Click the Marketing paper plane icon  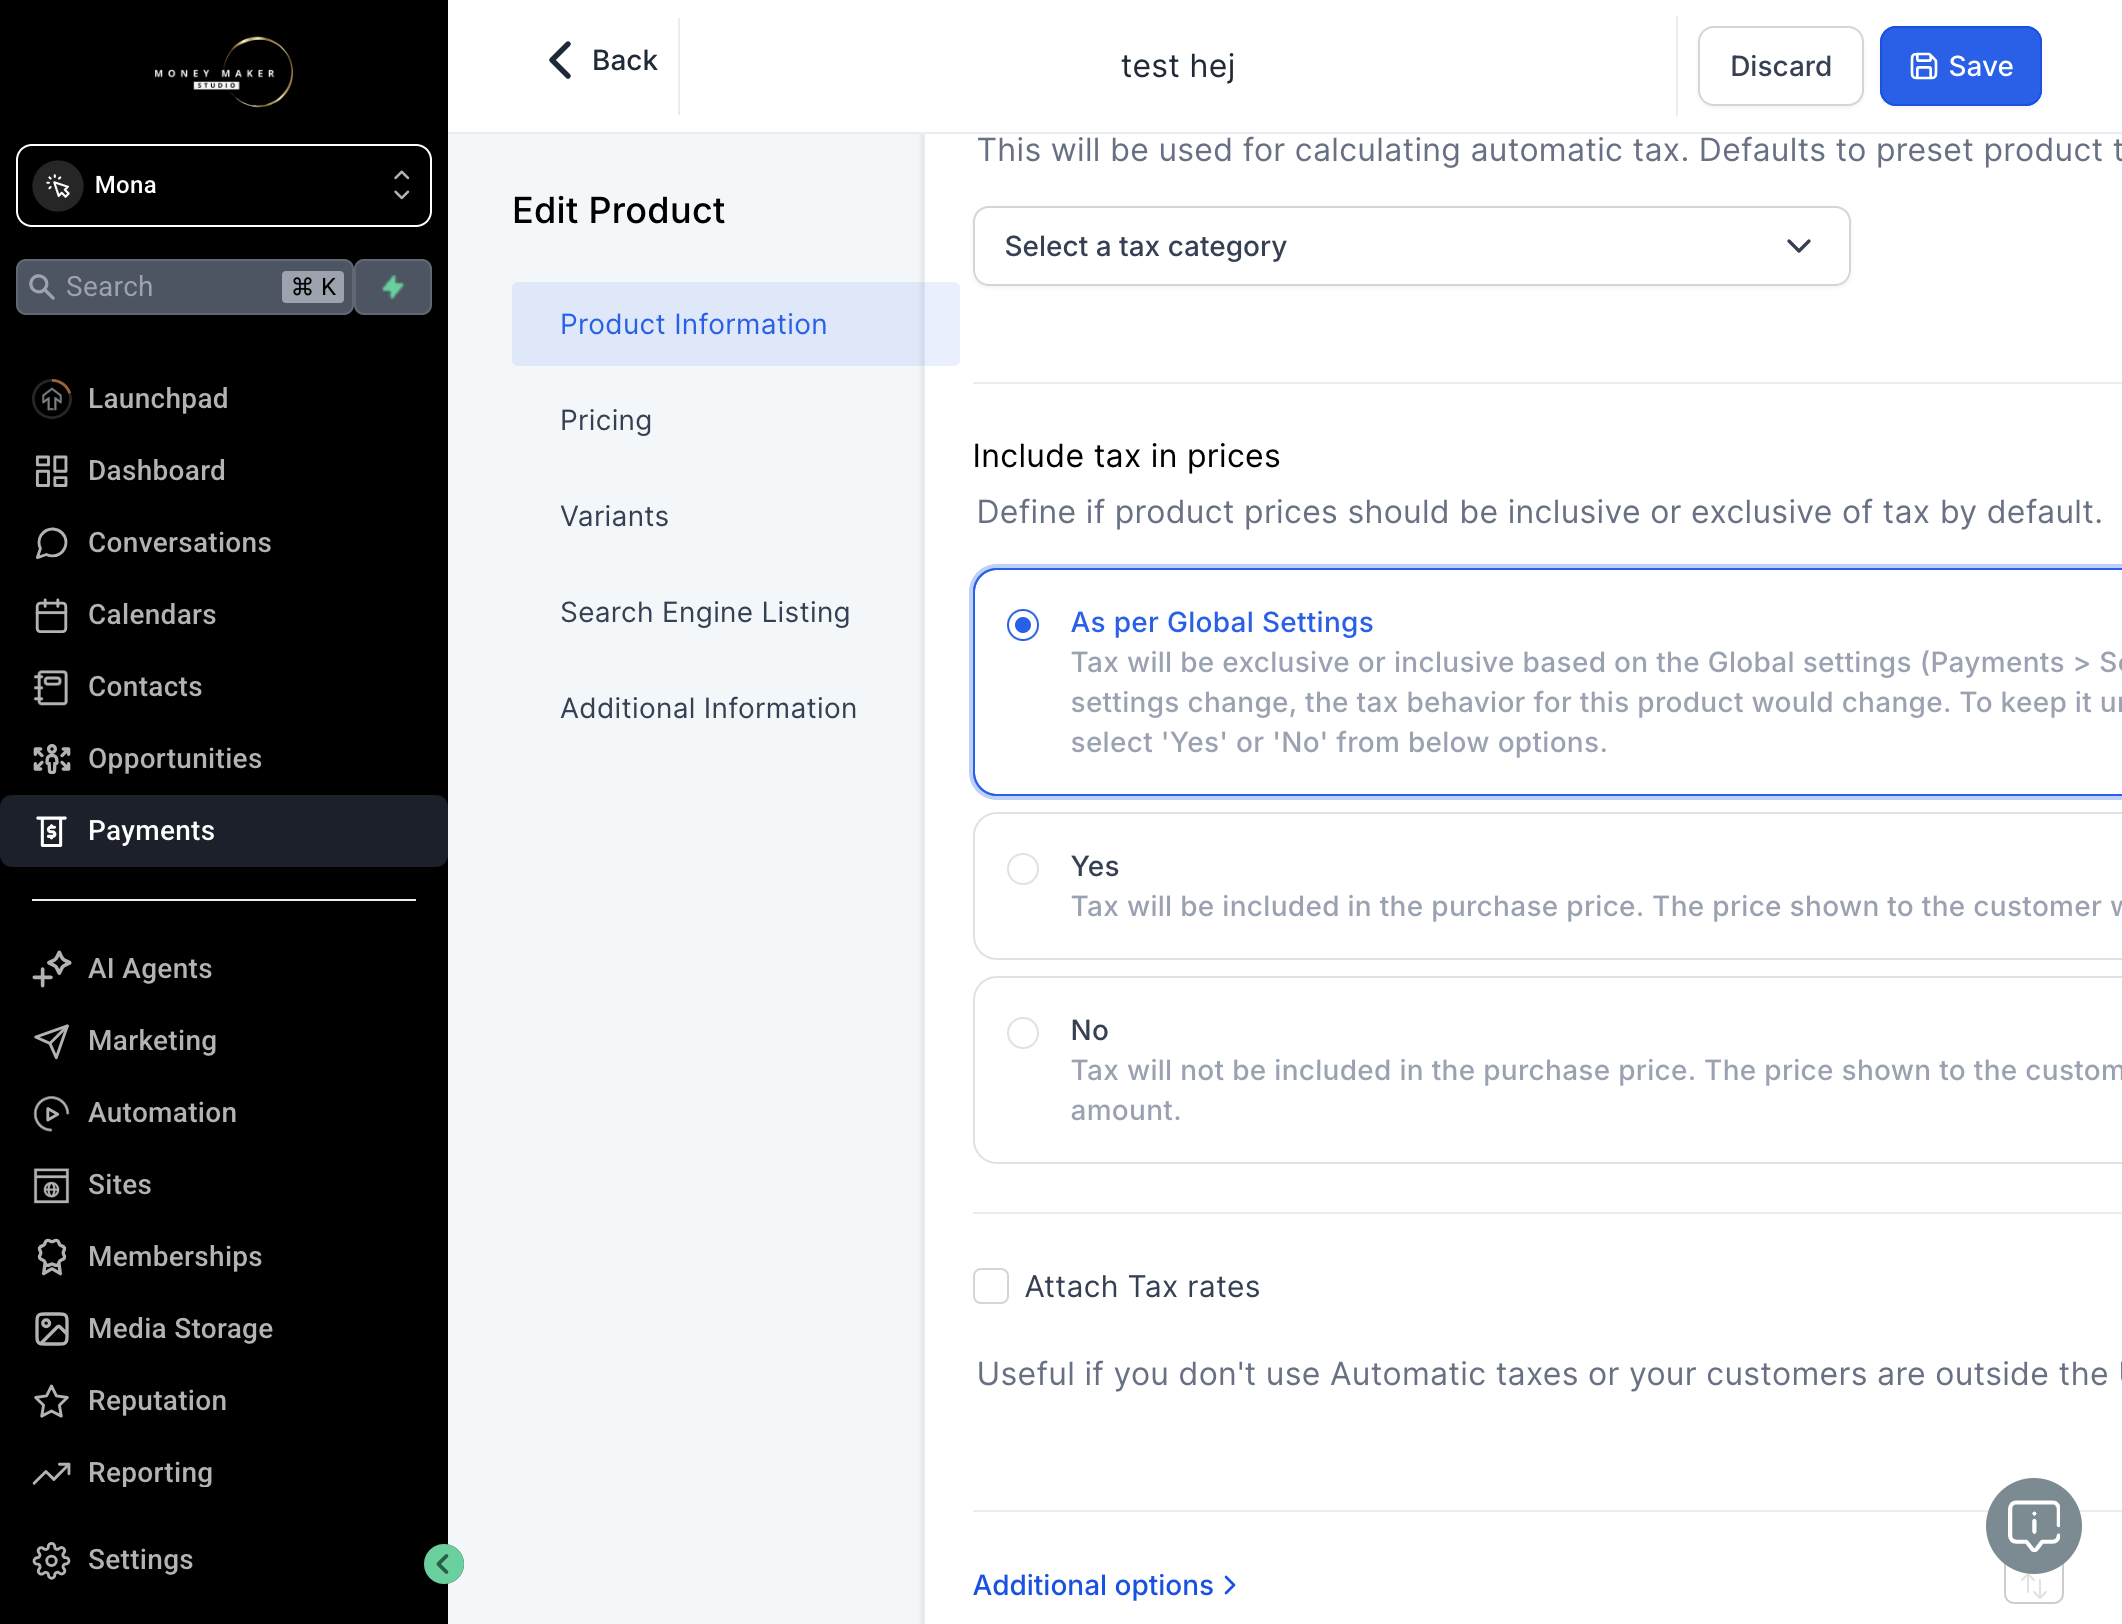(x=51, y=1040)
